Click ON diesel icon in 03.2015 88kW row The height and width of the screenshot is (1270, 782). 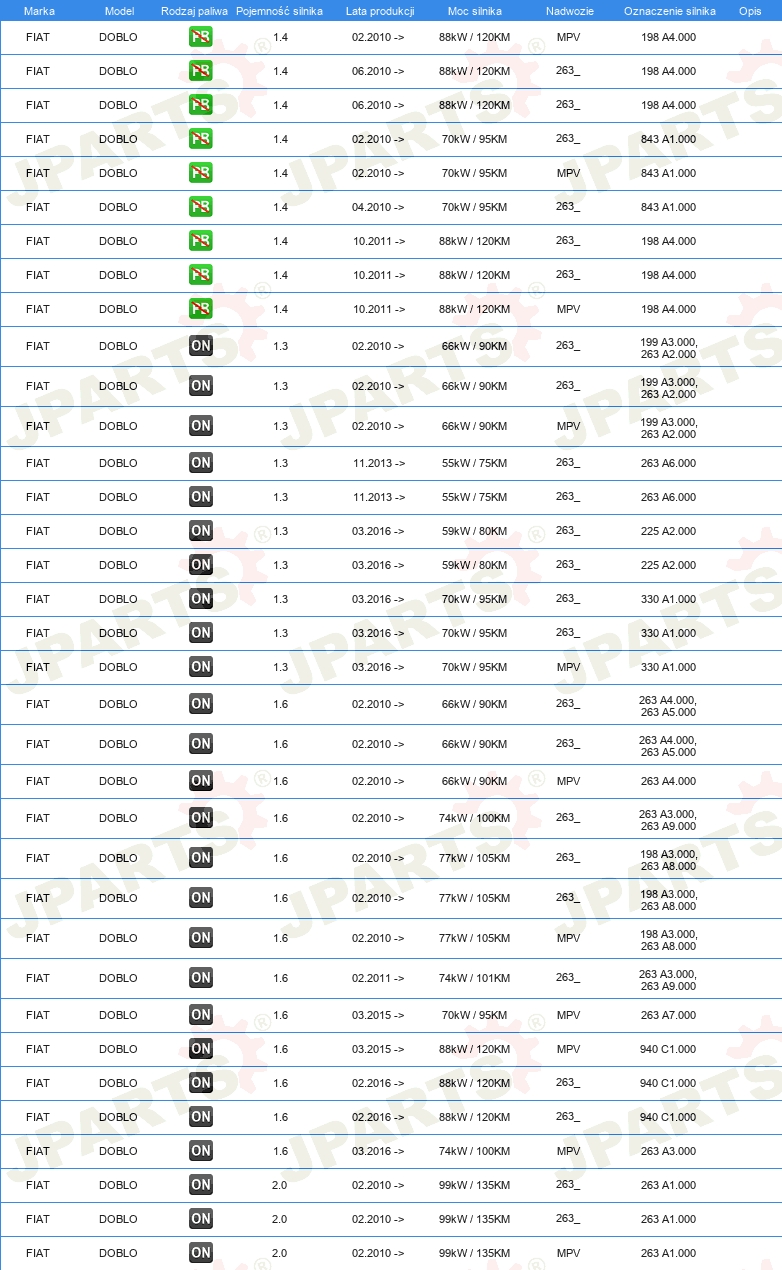pyautogui.click(x=201, y=1049)
